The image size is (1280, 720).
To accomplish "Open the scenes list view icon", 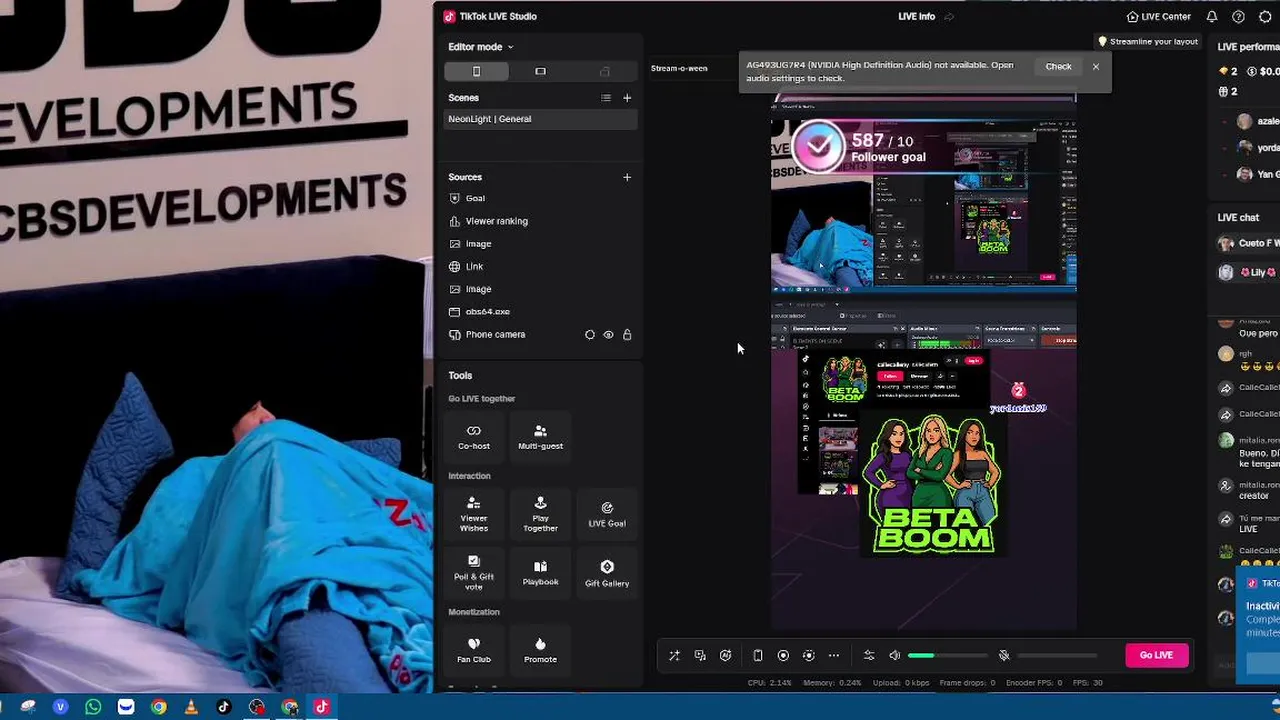I will coord(605,98).
